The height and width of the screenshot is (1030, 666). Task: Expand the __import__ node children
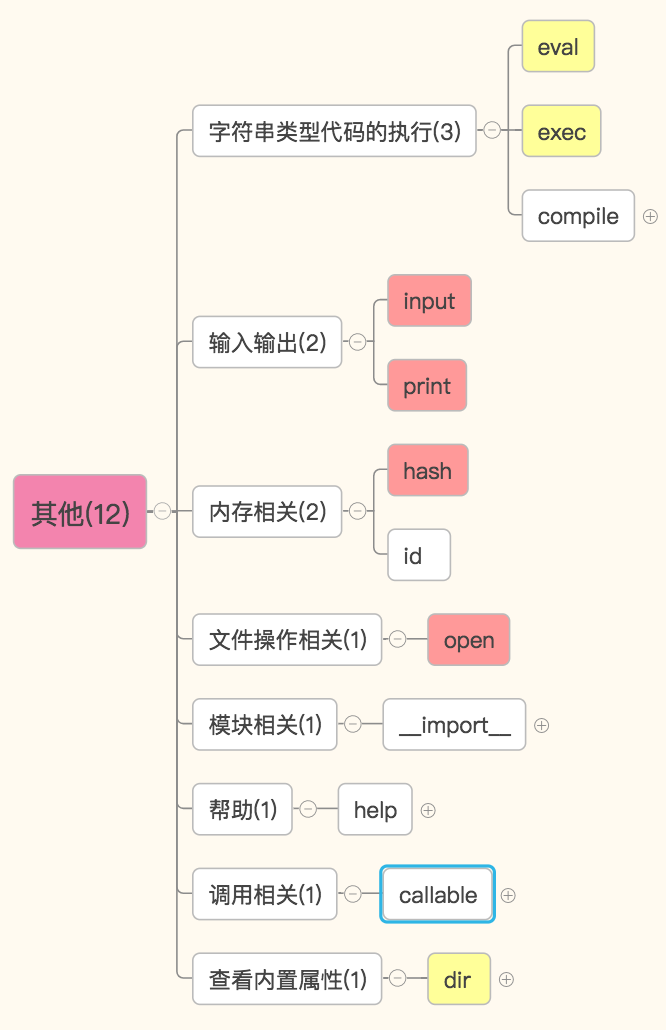point(541,725)
